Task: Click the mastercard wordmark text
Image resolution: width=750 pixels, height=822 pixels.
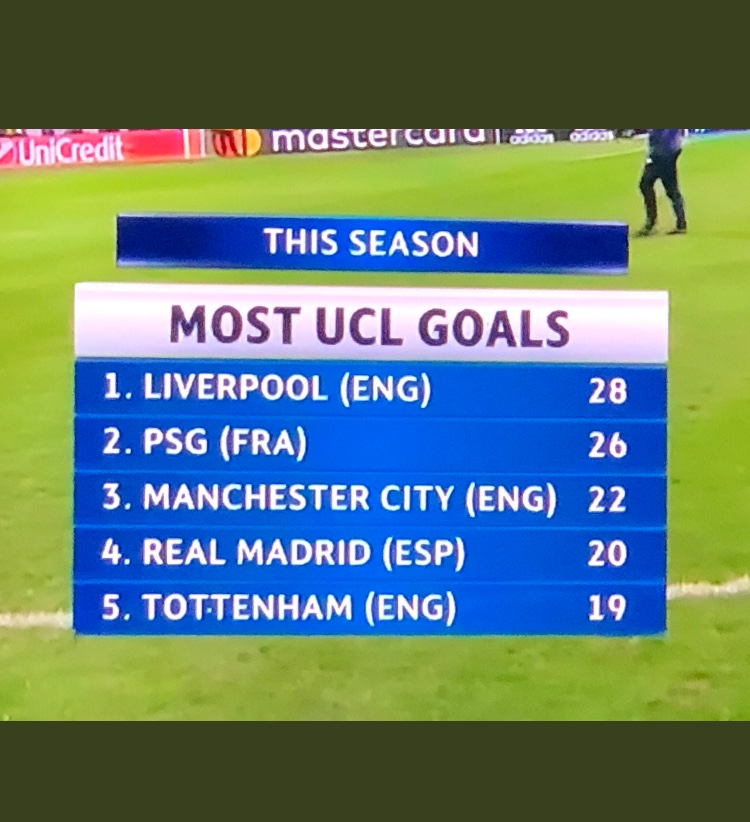Action: (380, 139)
